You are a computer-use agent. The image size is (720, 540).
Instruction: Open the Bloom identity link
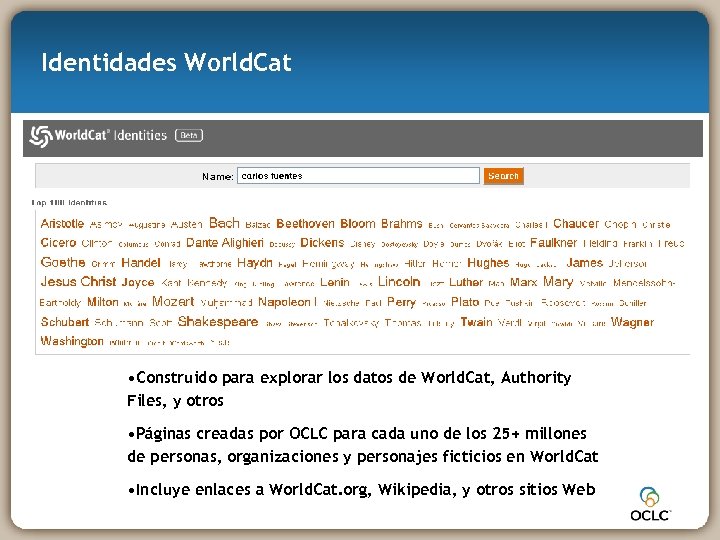click(x=358, y=224)
